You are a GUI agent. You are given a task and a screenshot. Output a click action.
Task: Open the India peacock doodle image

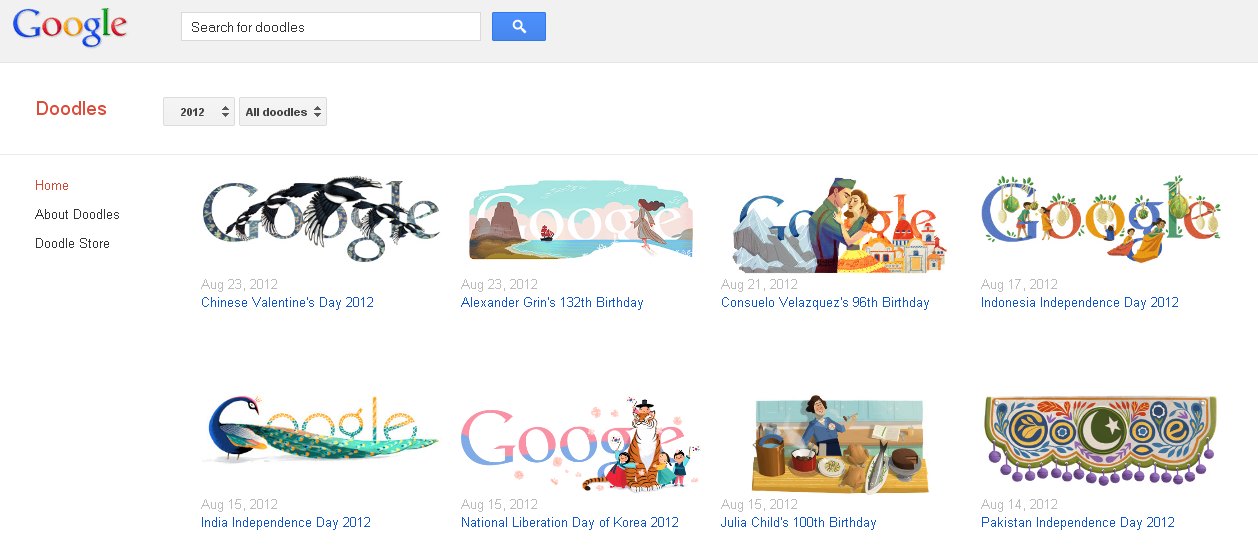click(320, 430)
